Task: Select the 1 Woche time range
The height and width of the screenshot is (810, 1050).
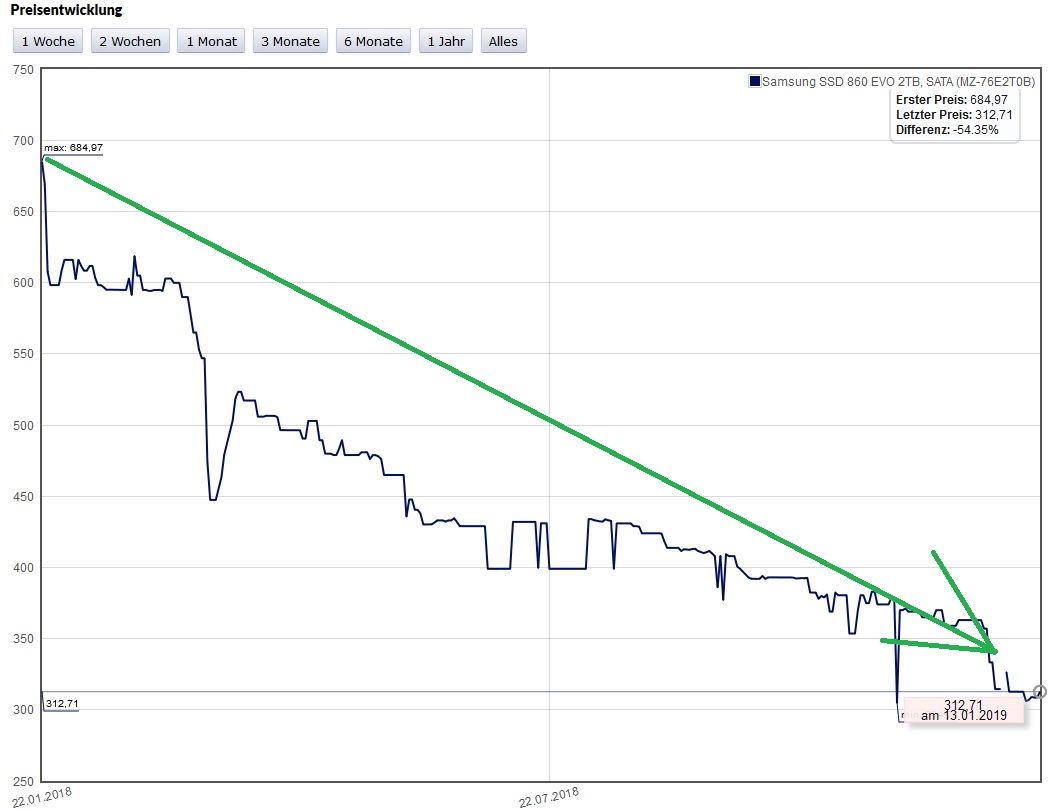Action: pyautogui.click(x=48, y=41)
